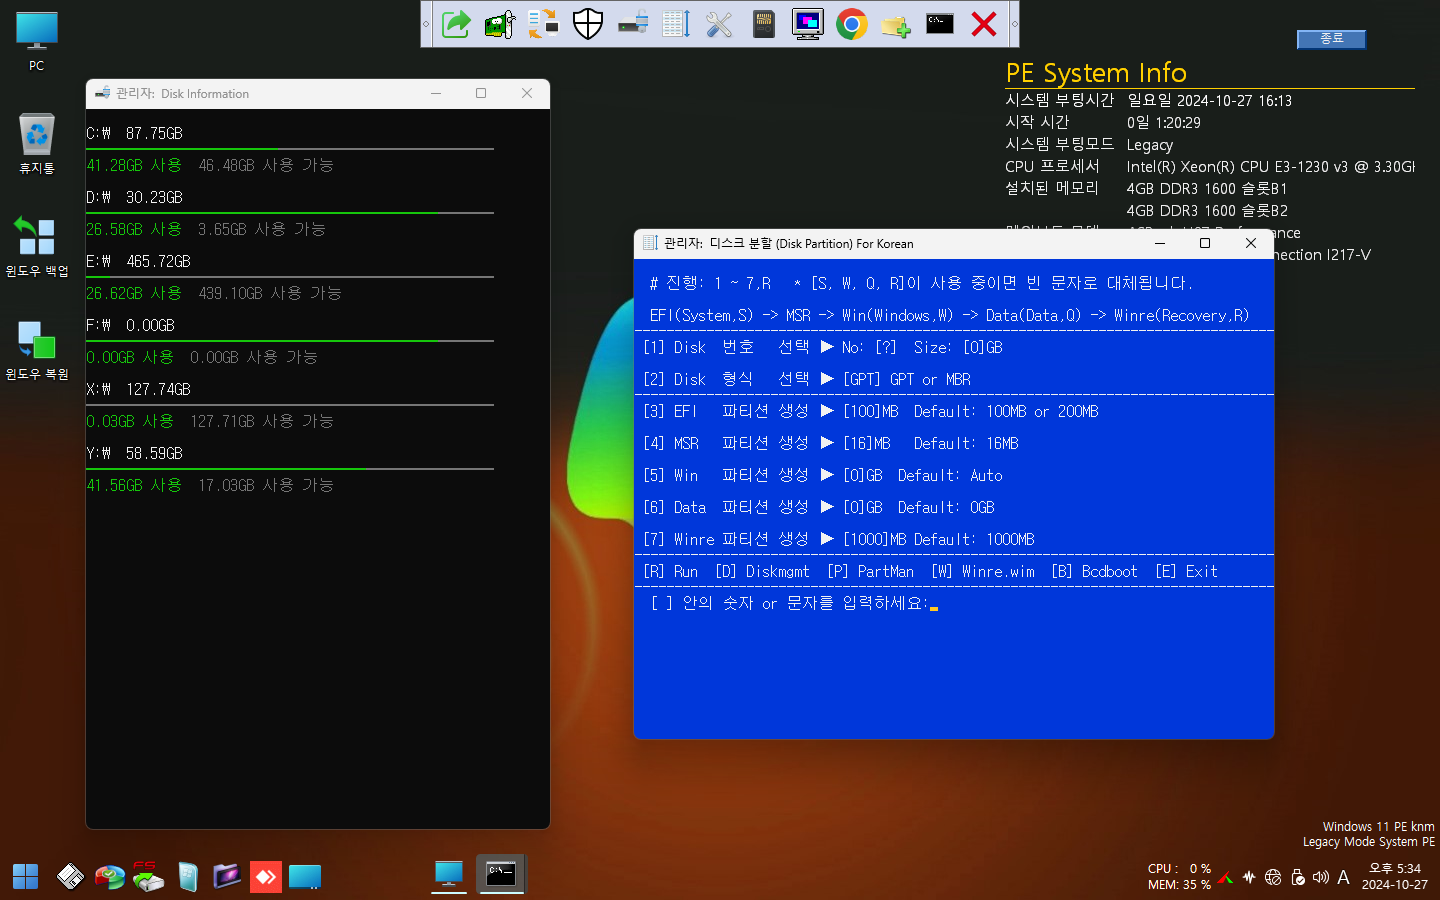Click the Y:₩ 58.59GB drive entry
The image size is (1440, 900).
[x=135, y=453]
